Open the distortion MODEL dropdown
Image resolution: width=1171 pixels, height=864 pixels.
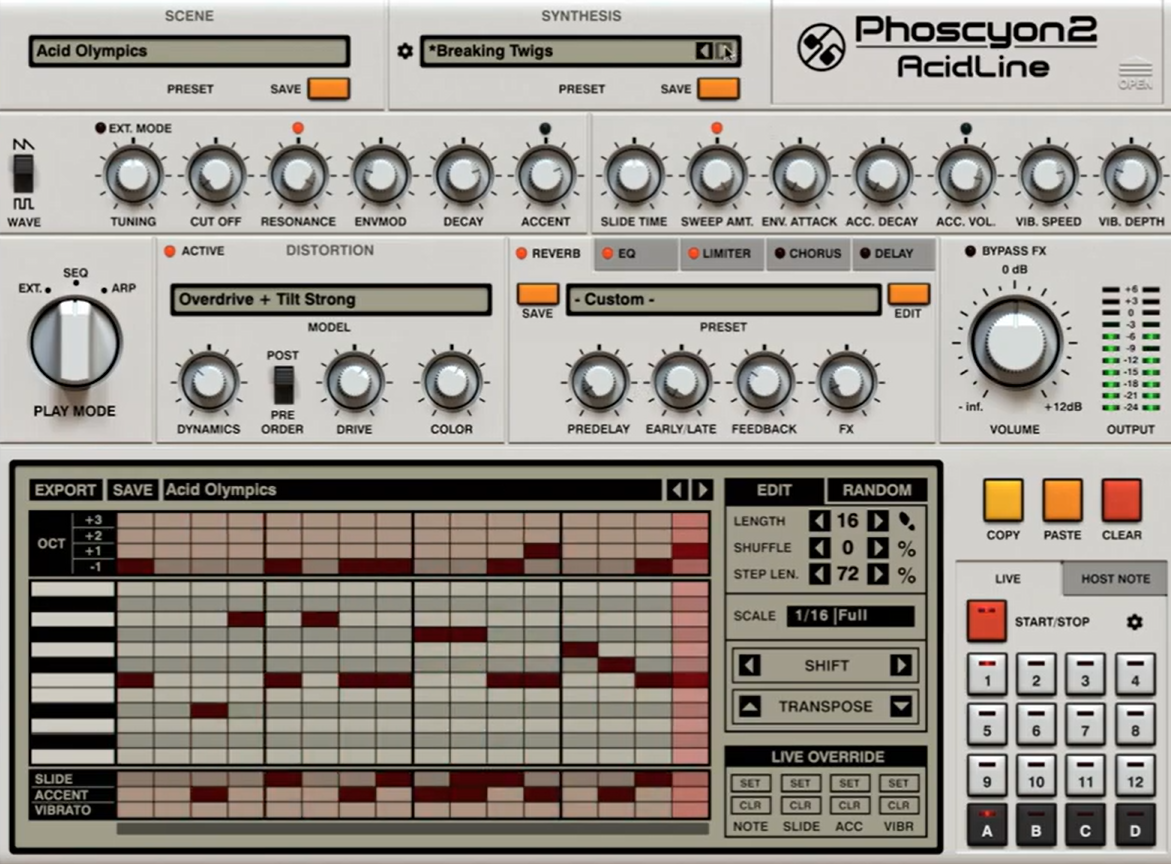tap(331, 299)
